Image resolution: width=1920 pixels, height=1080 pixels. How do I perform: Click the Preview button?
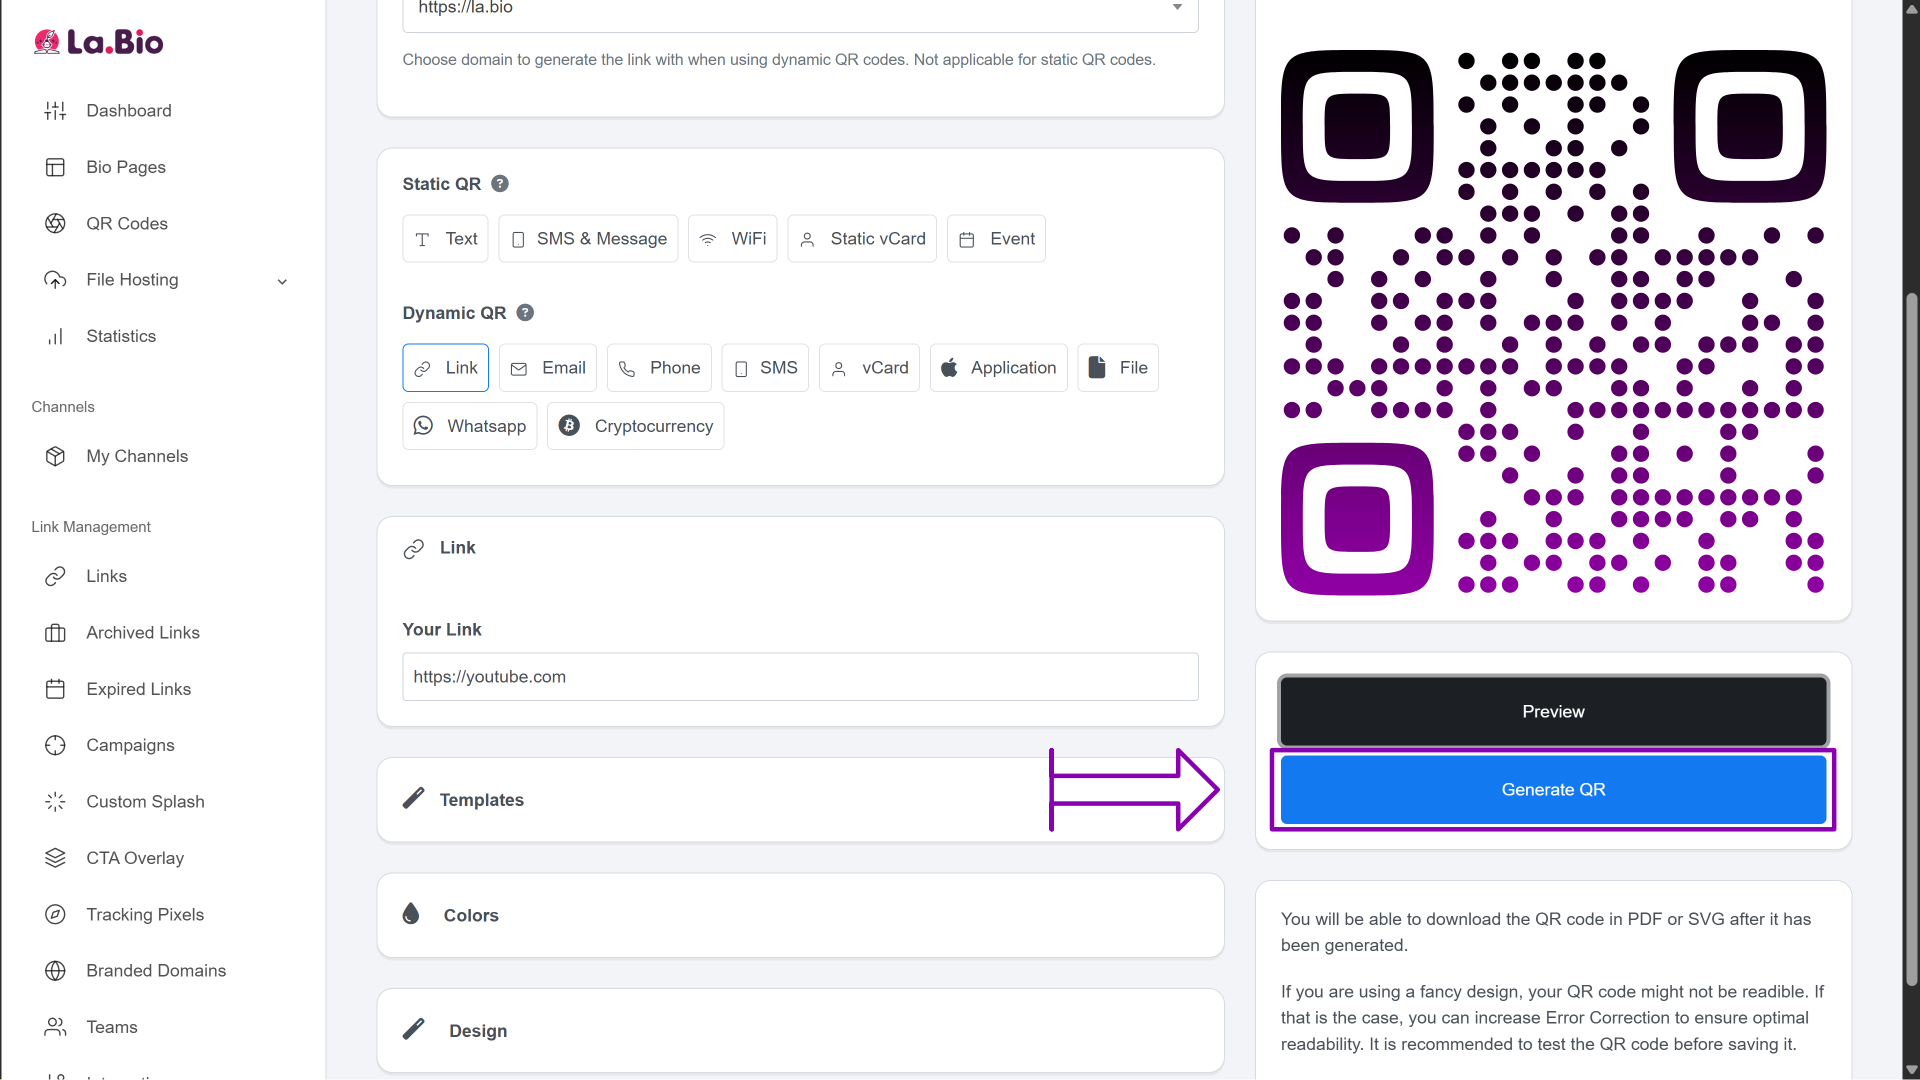1552,712
